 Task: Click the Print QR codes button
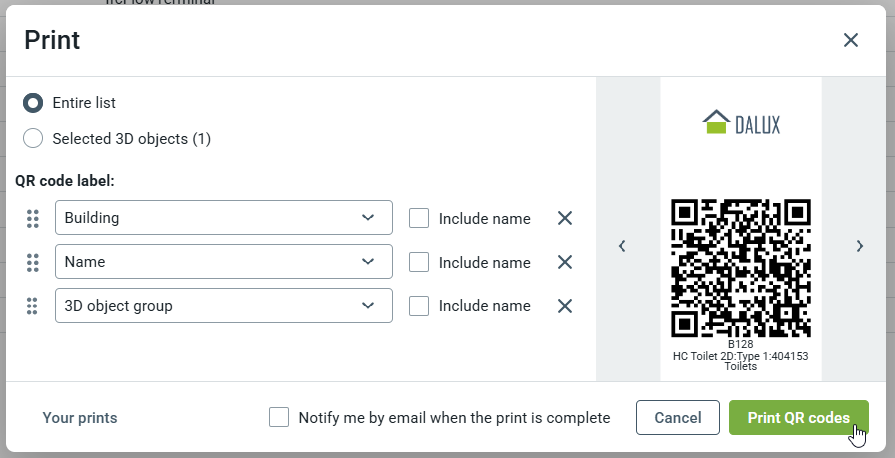click(x=798, y=418)
